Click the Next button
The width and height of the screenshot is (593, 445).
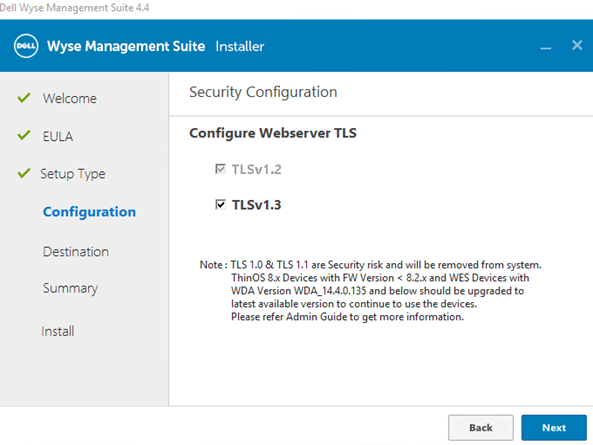tap(554, 428)
